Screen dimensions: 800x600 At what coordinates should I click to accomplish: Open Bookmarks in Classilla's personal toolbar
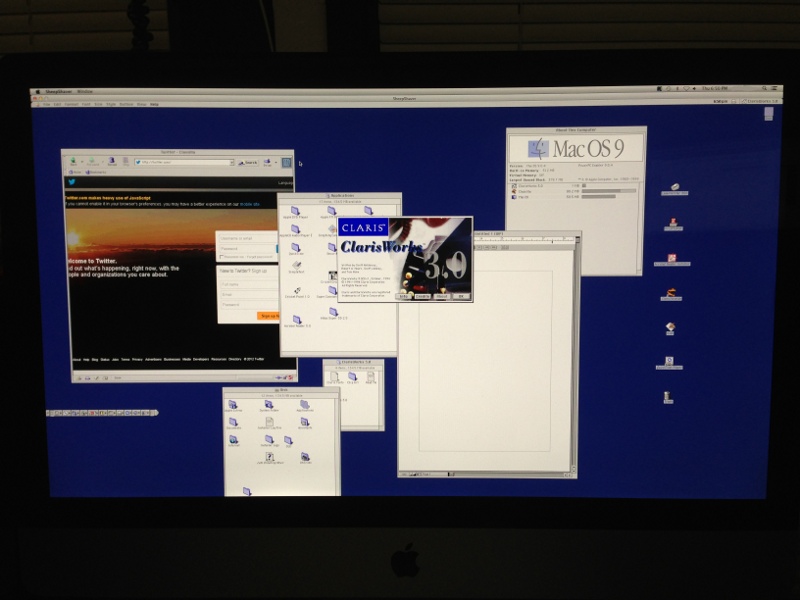[96, 172]
